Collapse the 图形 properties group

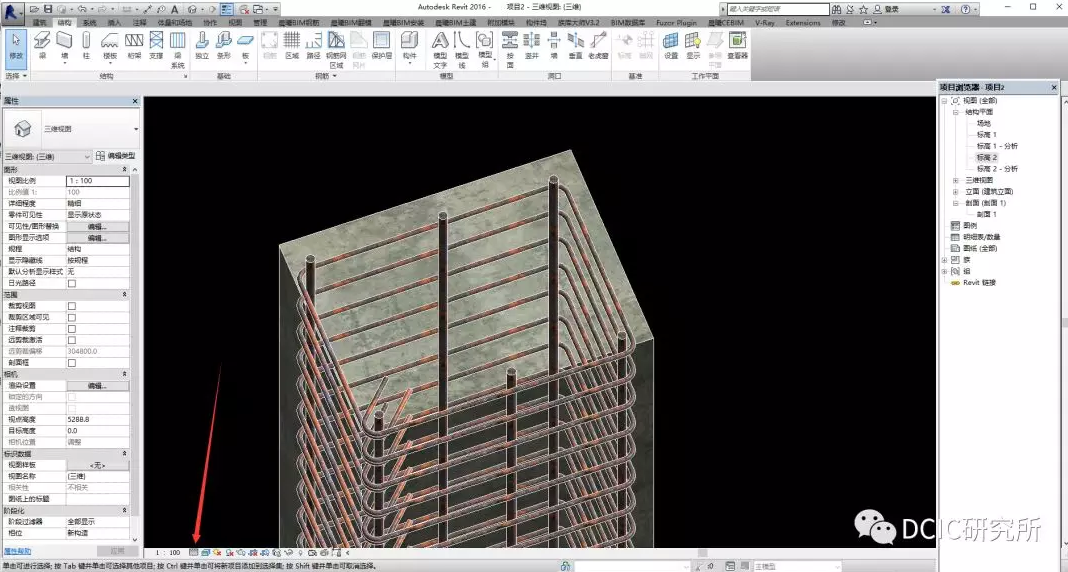125,170
